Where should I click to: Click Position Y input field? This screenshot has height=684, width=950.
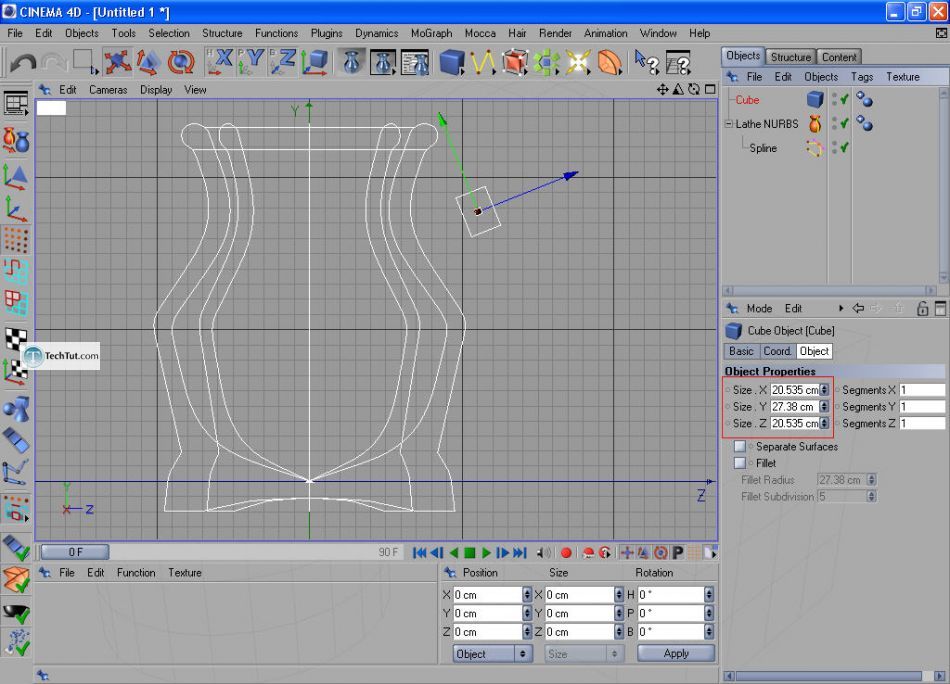pos(488,614)
